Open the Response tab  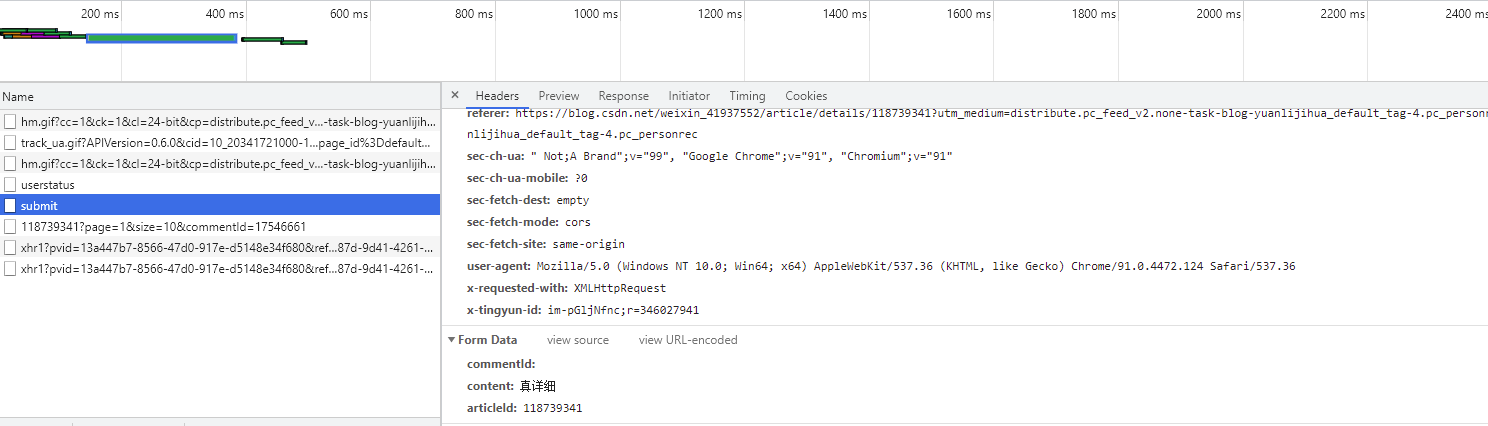(623, 96)
